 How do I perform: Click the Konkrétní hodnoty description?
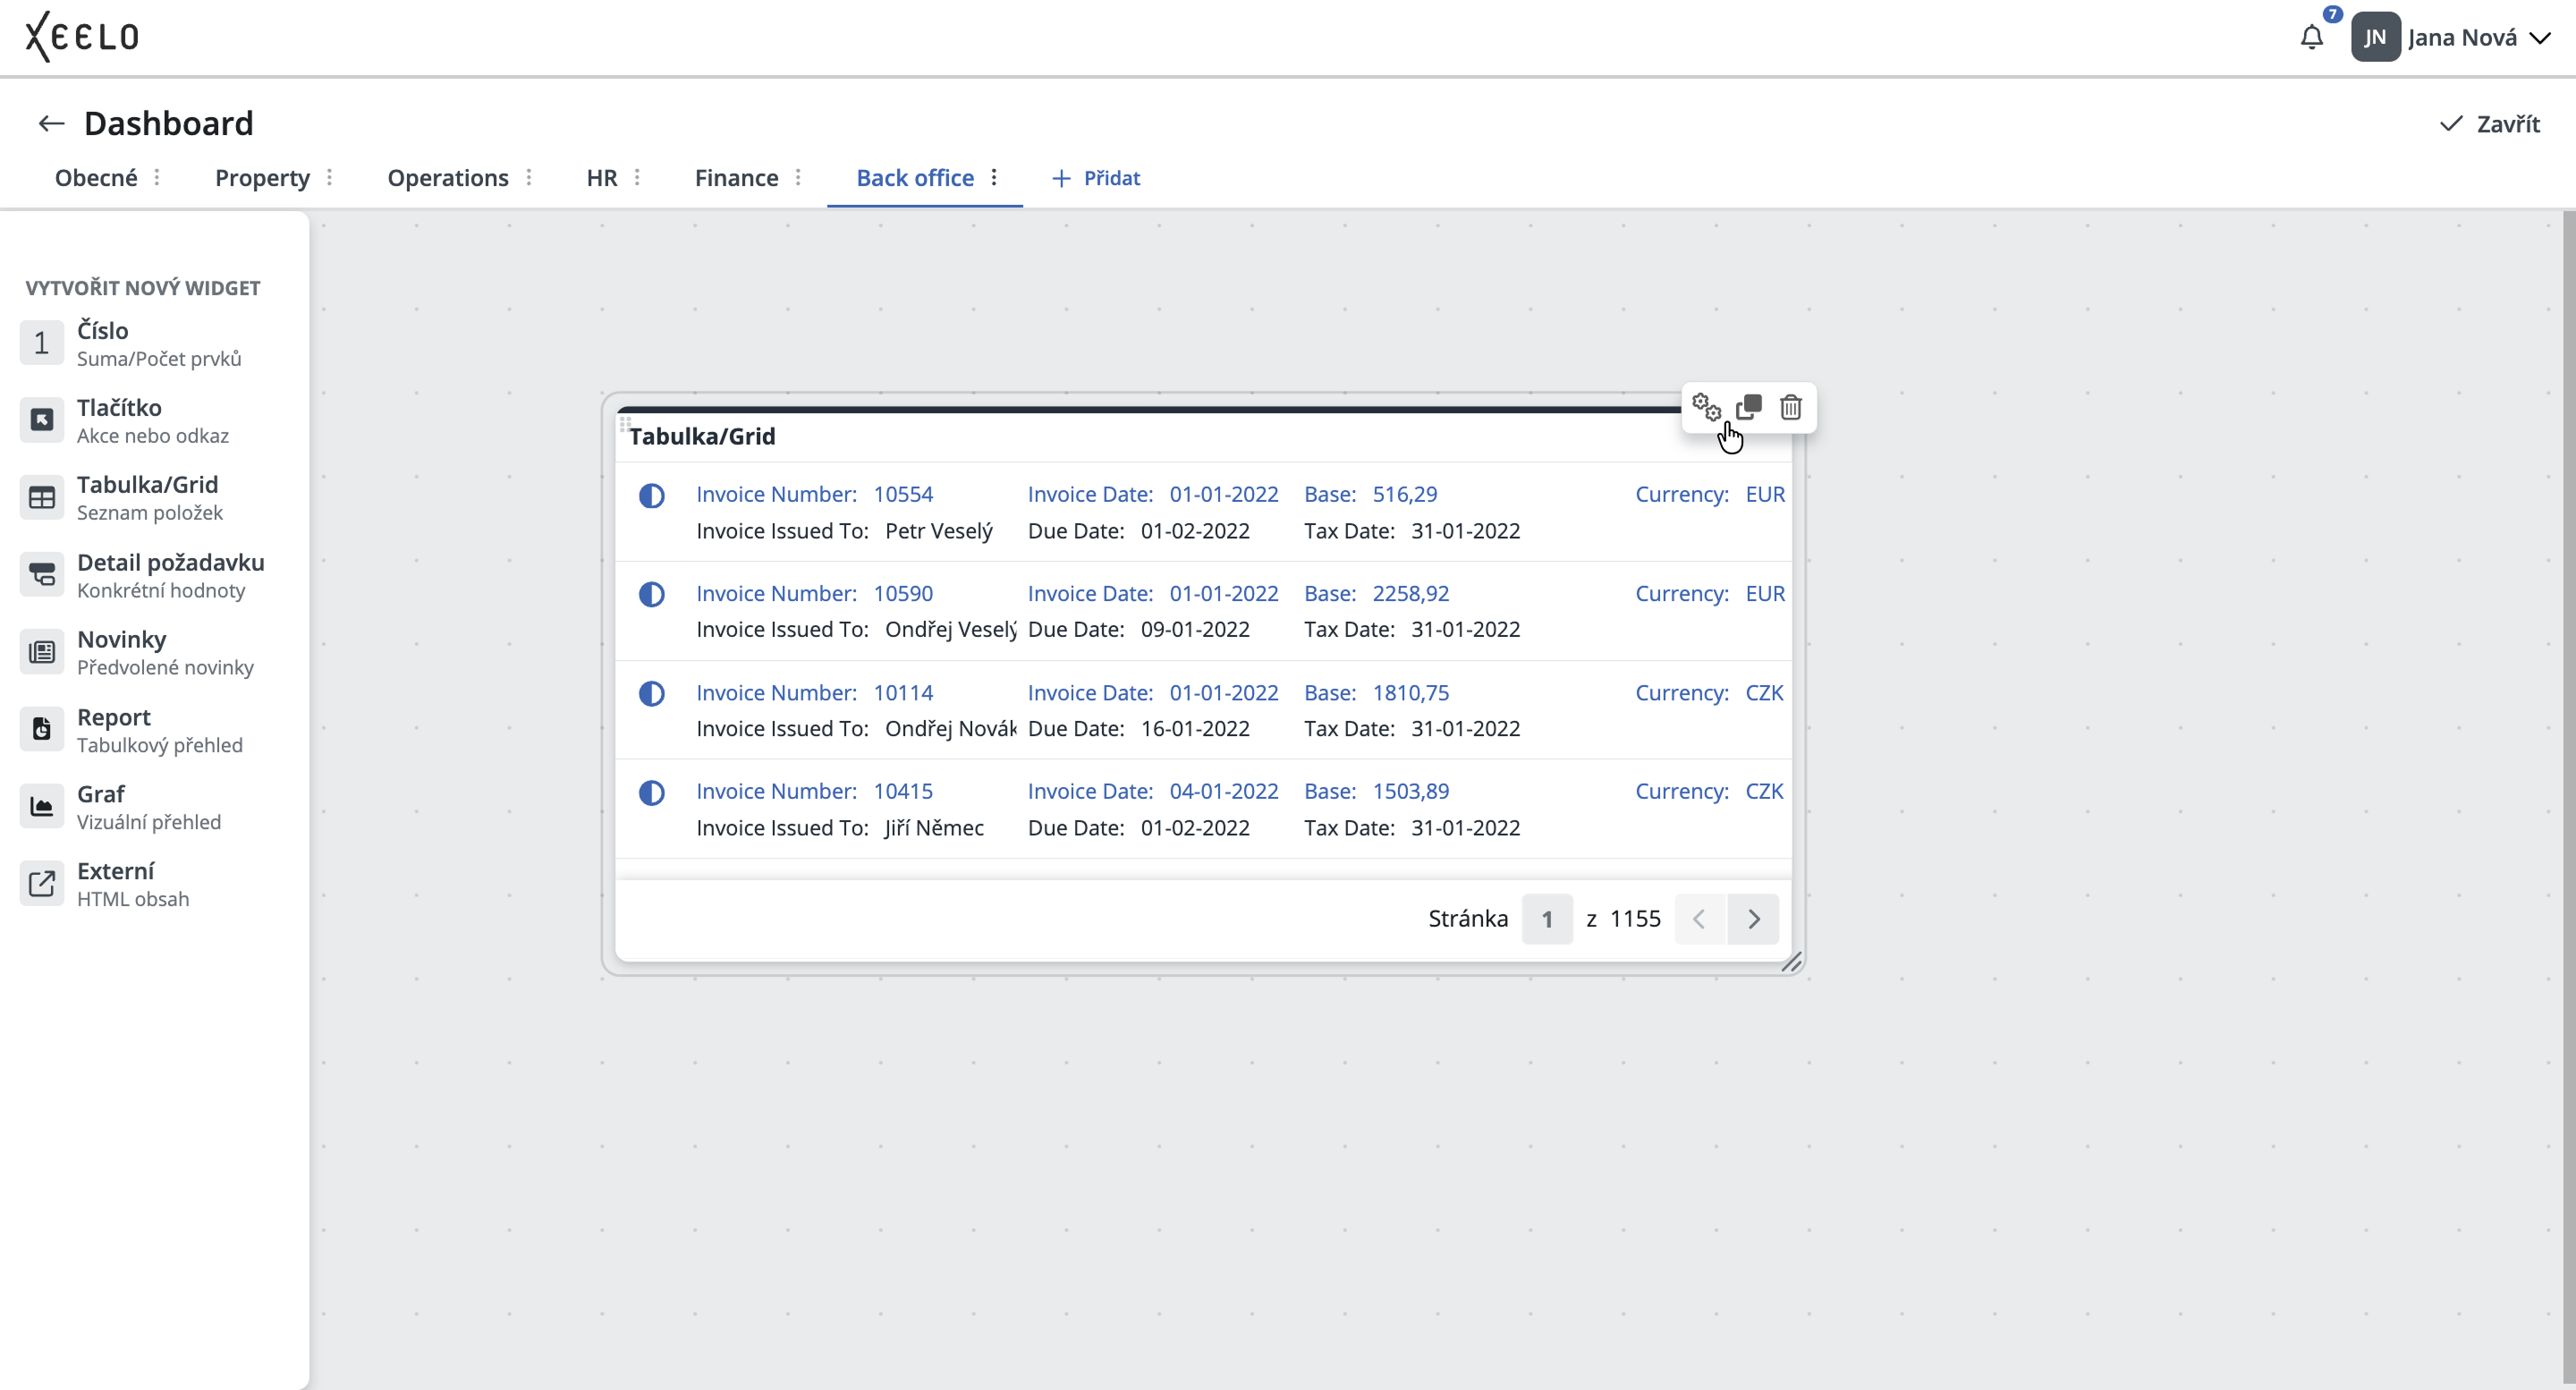(161, 590)
